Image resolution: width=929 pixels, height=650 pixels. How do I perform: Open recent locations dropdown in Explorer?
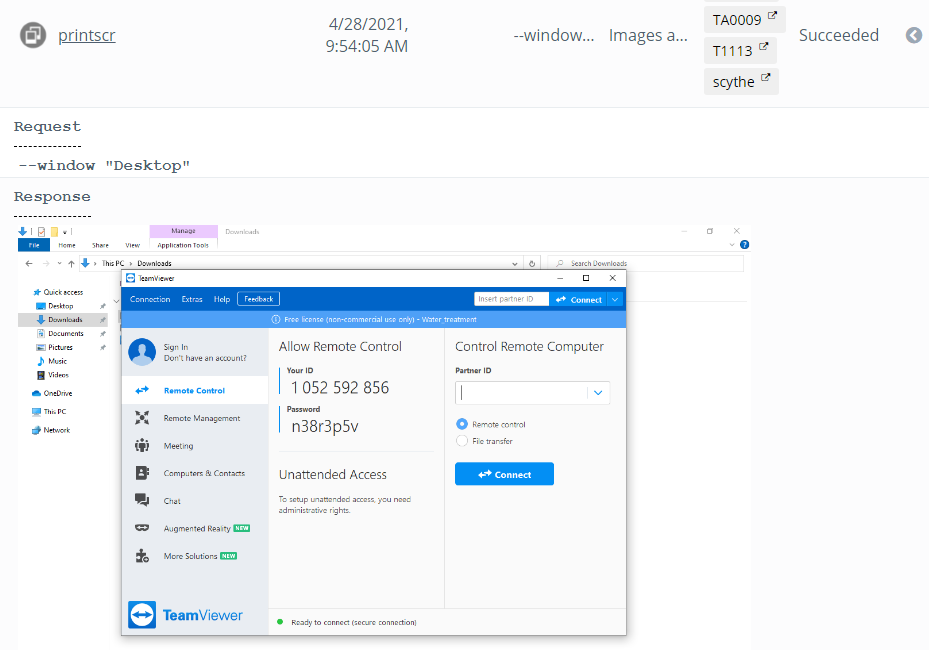pyautogui.click(x=59, y=264)
